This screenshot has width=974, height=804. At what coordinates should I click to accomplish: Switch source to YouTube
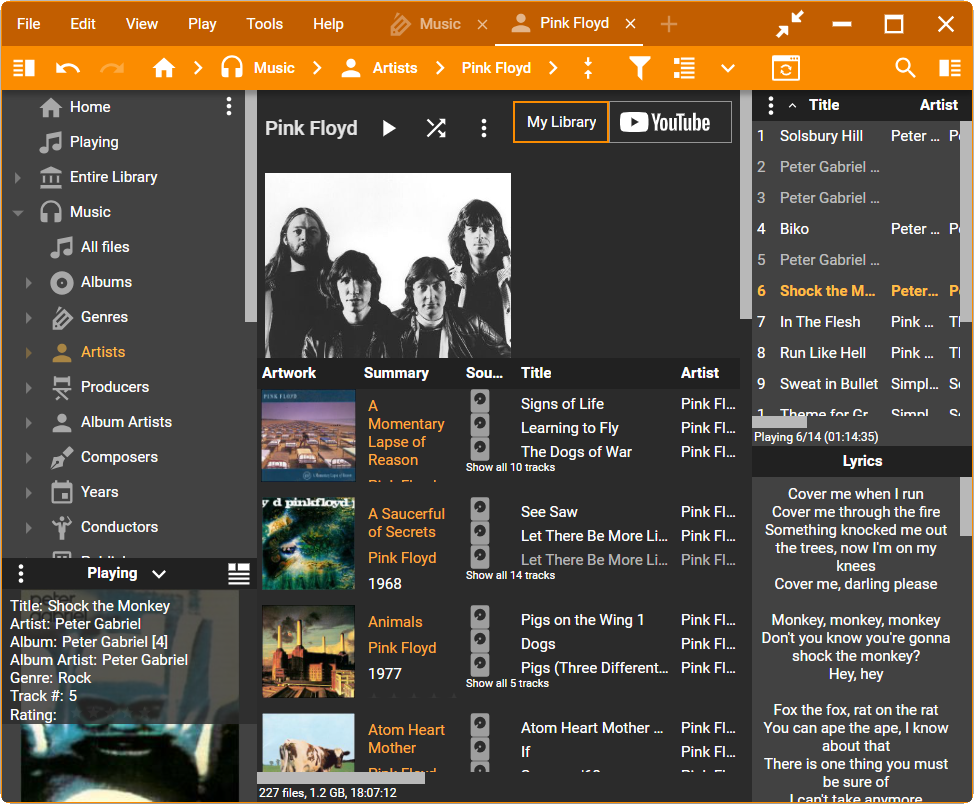(670, 122)
